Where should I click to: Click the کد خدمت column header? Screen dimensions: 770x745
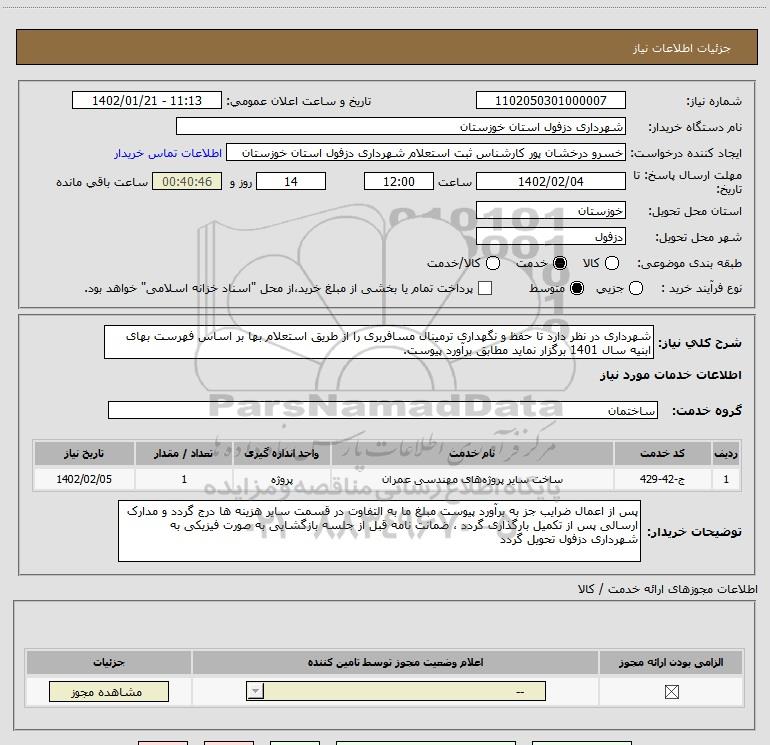coord(662,453)
